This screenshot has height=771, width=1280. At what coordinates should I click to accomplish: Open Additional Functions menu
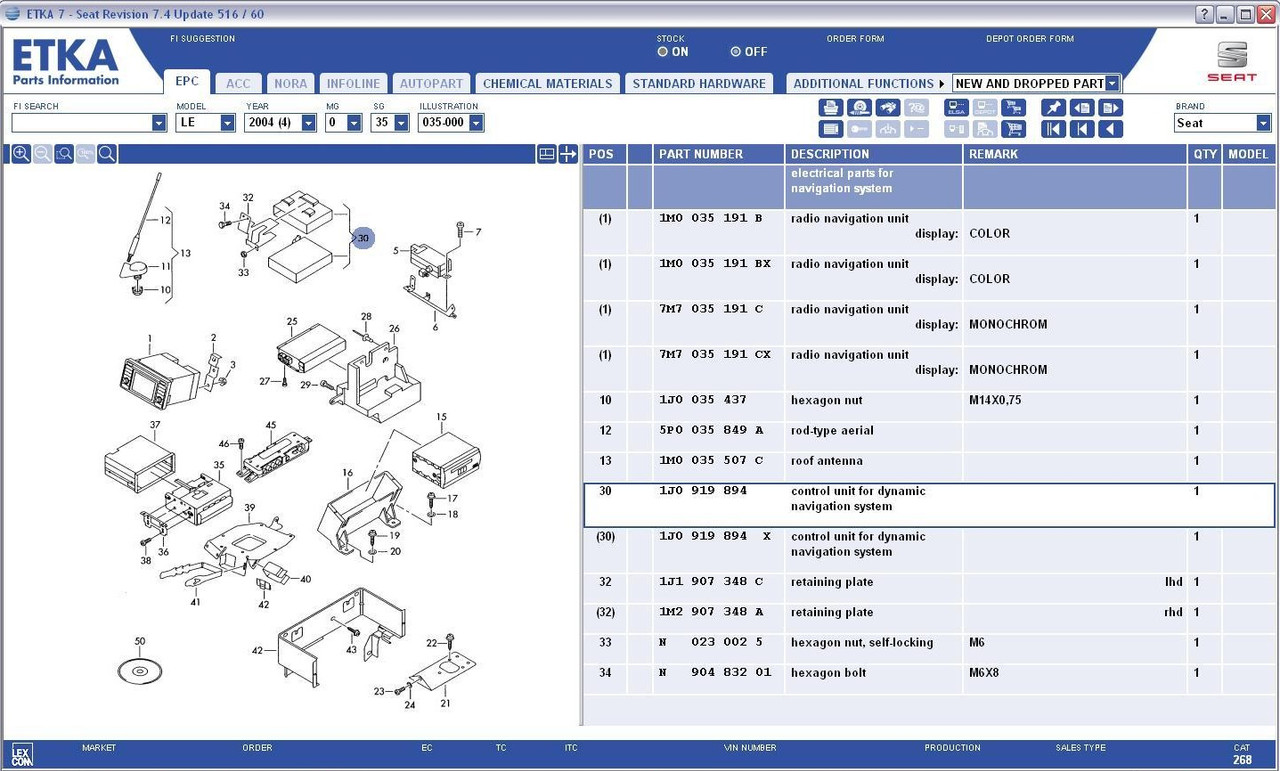[869, 84]
